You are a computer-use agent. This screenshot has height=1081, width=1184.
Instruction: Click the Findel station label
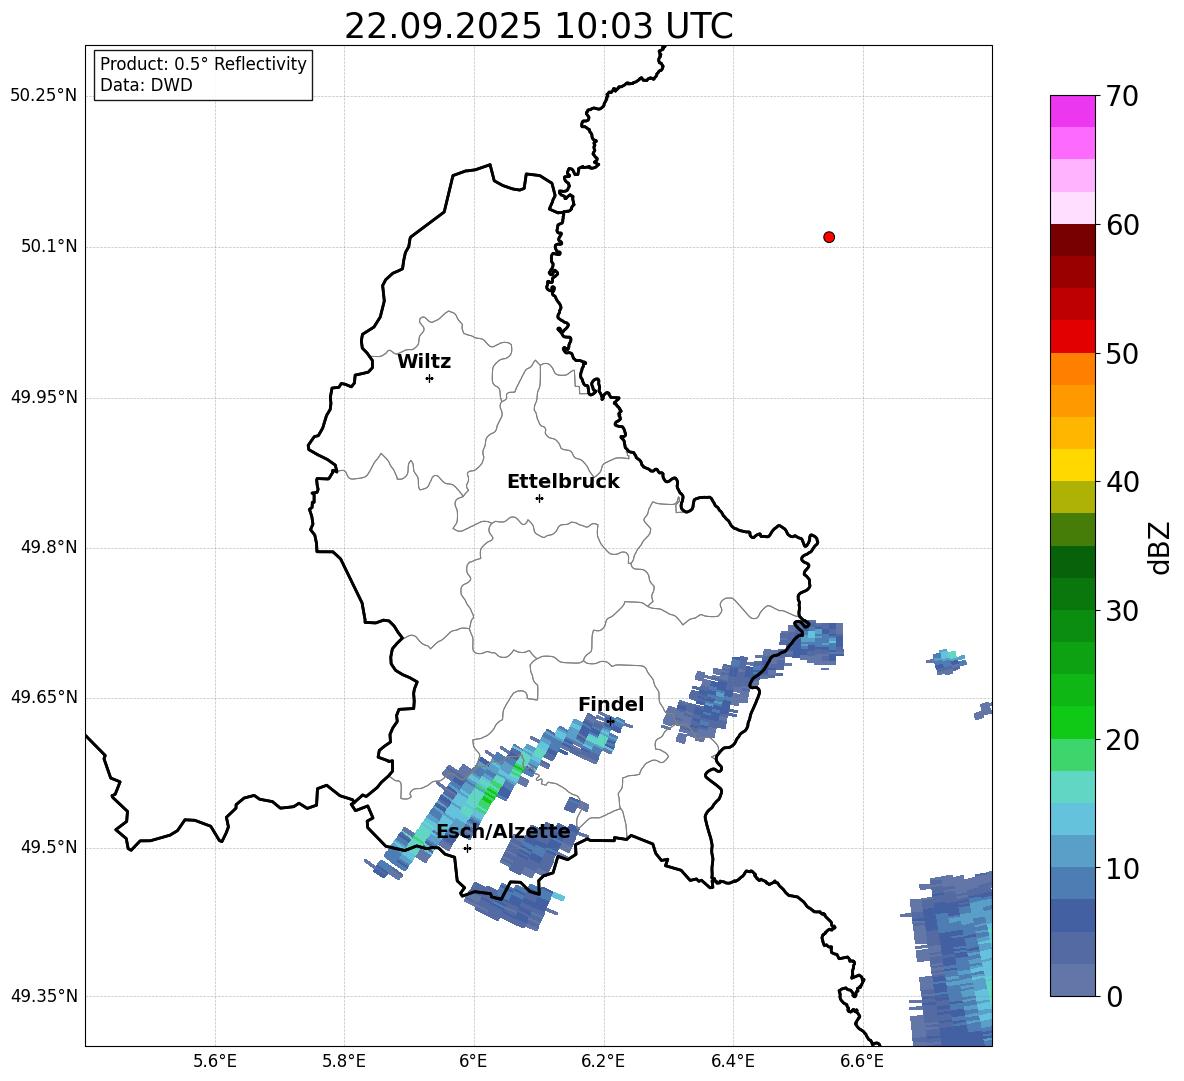(x=611, y=704)
